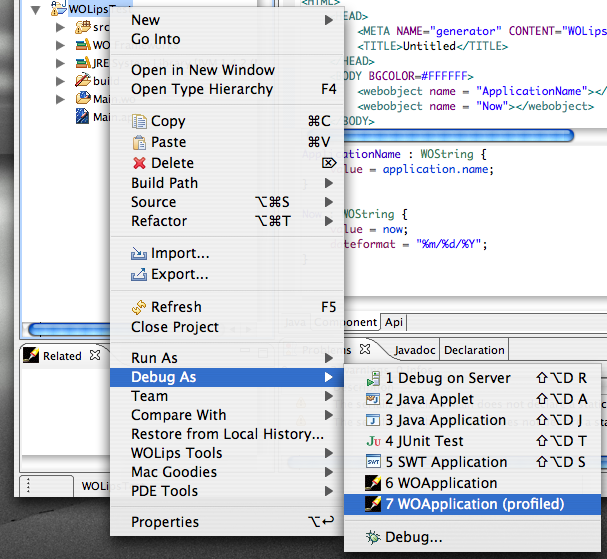Open the Run As submenu
Viewport: 607px width, 559px height.
pyautogui.click(x=227, y=358)
